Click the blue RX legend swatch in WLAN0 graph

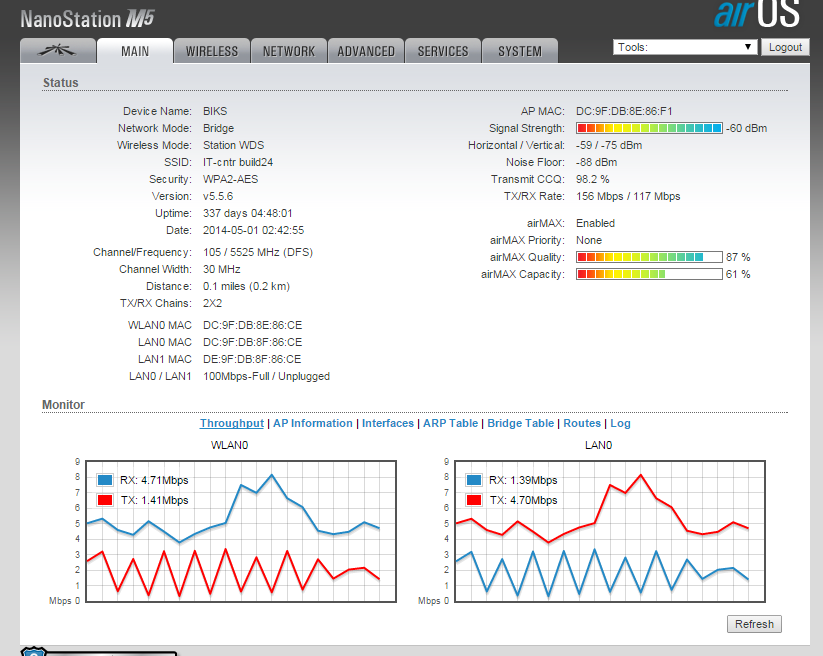click(x=105, y=480)
